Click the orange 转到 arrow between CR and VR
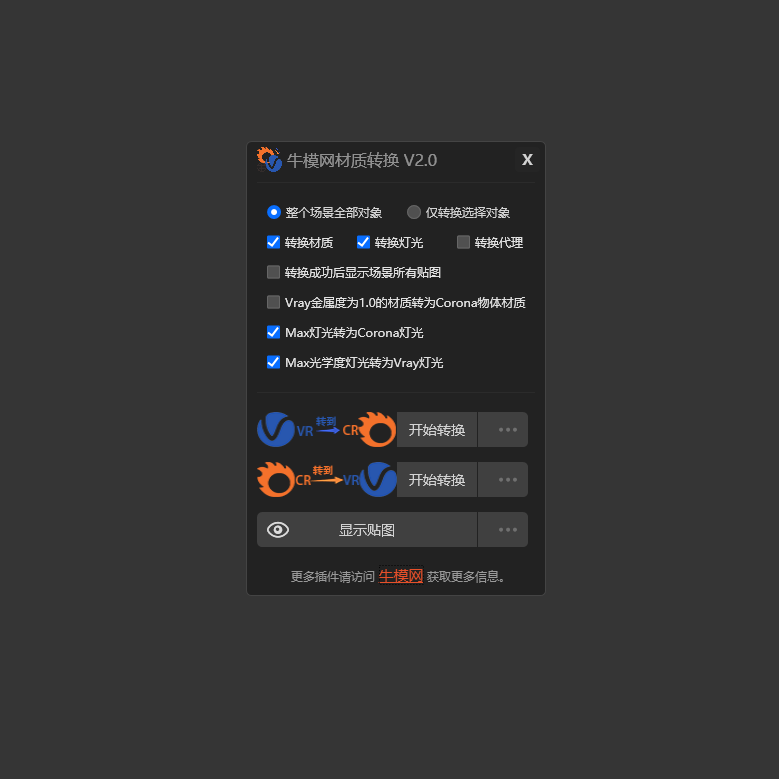Image resolution: width=779 pixels, height=779 pixels. coord(325,475)
